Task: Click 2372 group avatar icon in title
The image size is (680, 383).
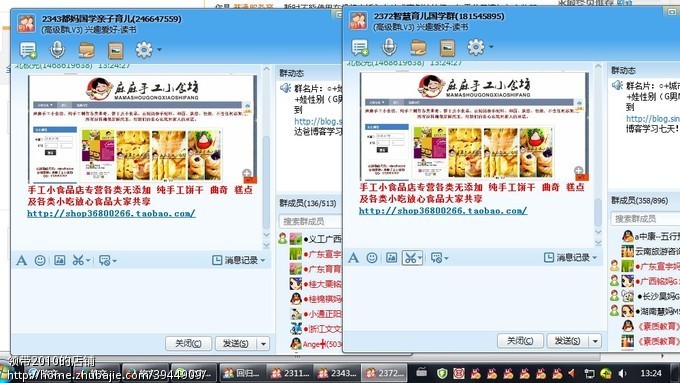Action: pyautogui.click(x=358, y=21)
